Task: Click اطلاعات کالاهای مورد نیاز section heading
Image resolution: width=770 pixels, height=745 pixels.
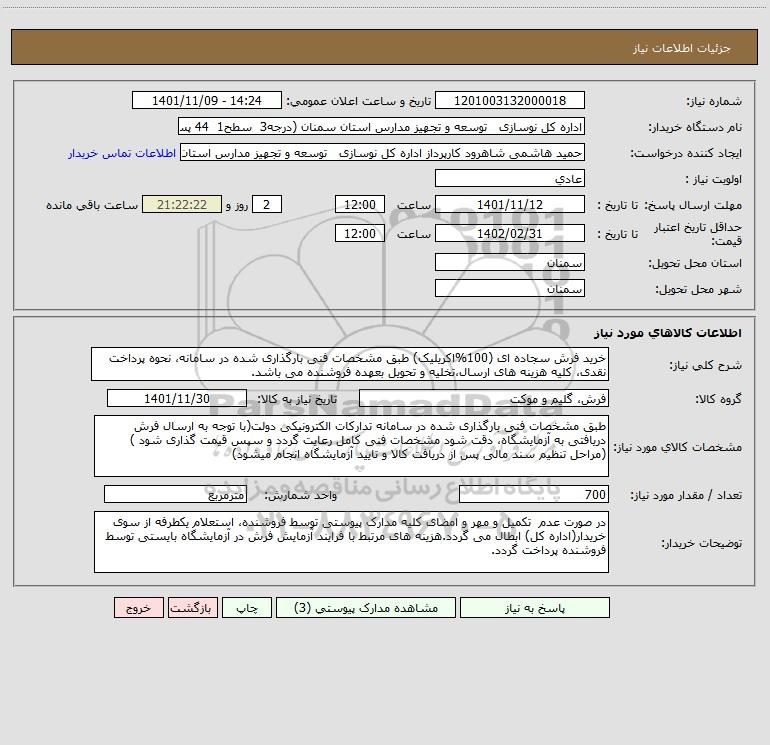Action: [668, 333]
